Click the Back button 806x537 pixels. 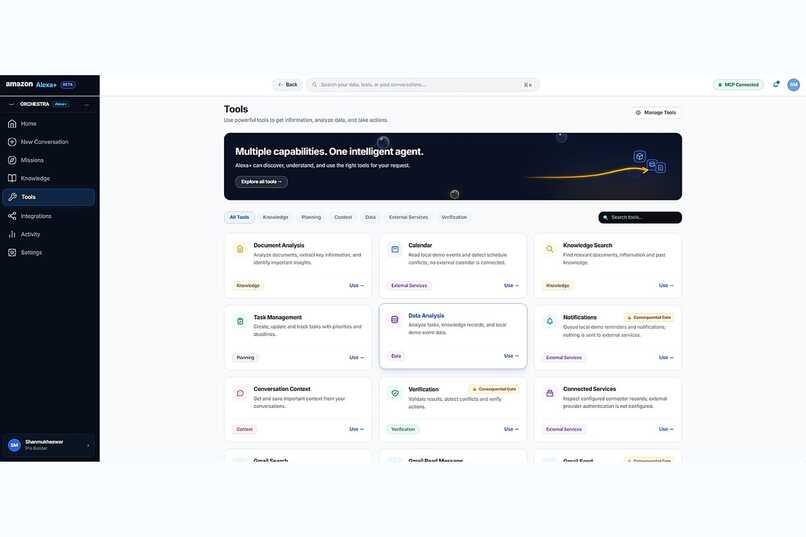288,85
